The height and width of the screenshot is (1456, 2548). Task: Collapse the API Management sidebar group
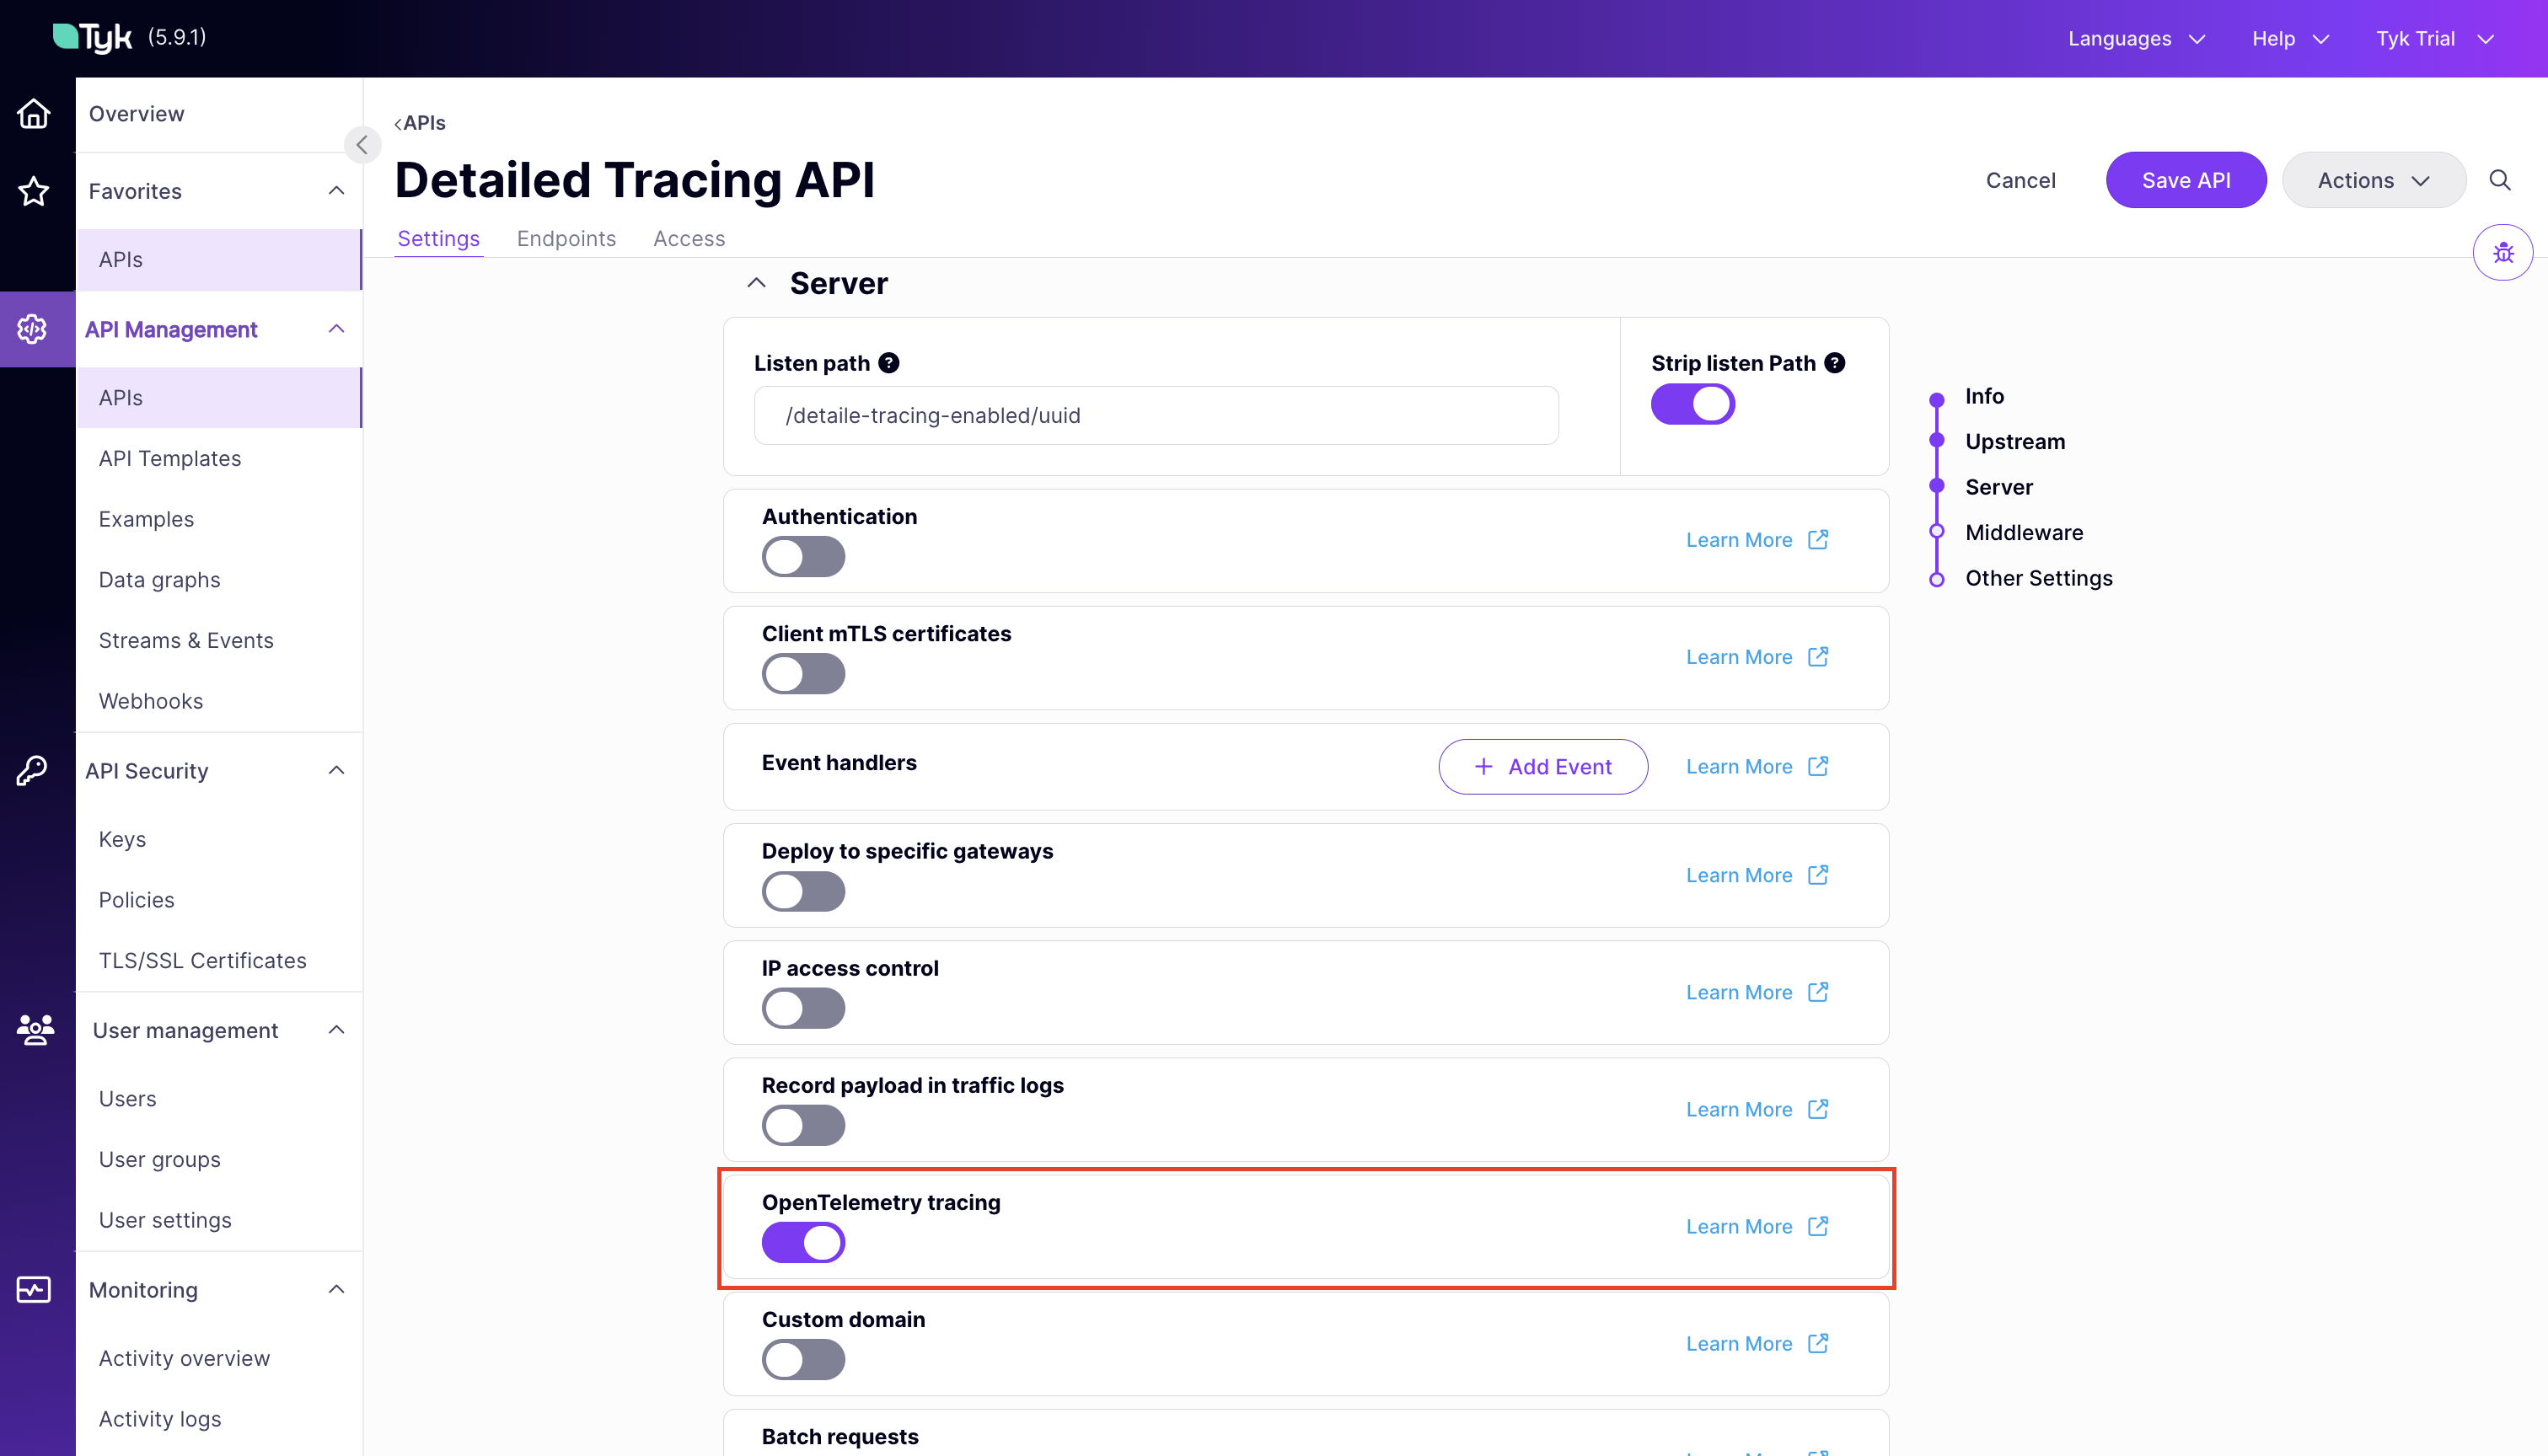(336, 328)
